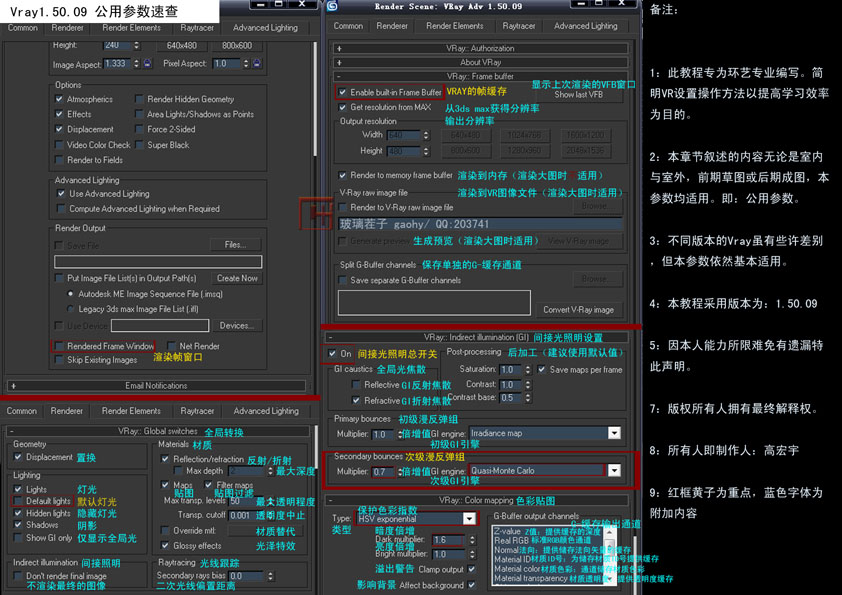Click the Create Now button
The image size is (842, 595).
[237, 278]
